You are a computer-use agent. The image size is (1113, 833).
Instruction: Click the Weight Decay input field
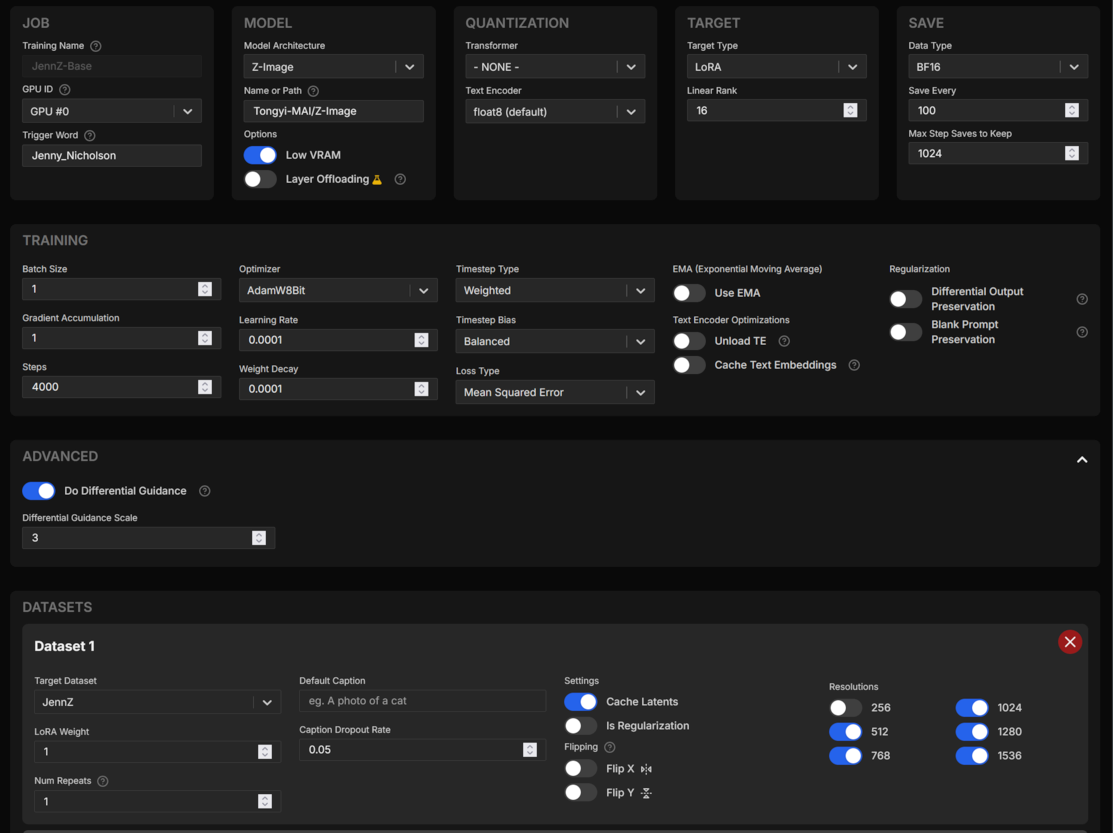pyautogui.click(x=338, y=390)
